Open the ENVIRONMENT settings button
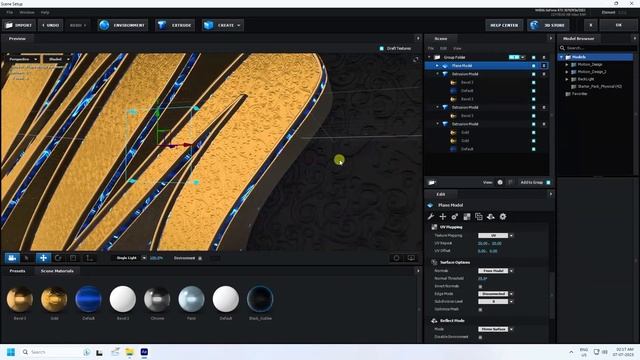640x360 pixels. [122, 25]
